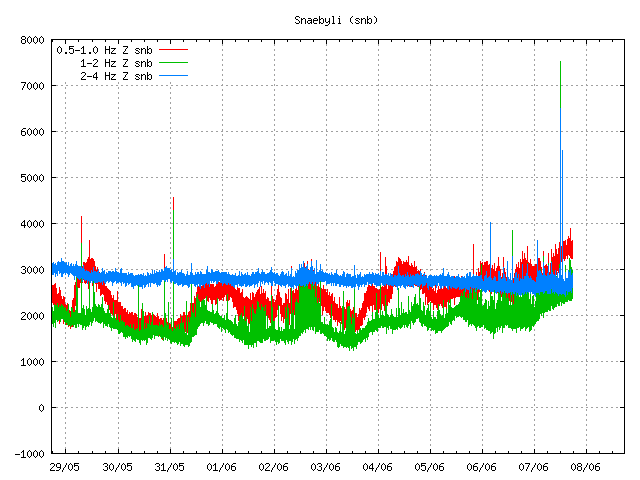Click the 08/06 date label on x-axis

[586, 467]
